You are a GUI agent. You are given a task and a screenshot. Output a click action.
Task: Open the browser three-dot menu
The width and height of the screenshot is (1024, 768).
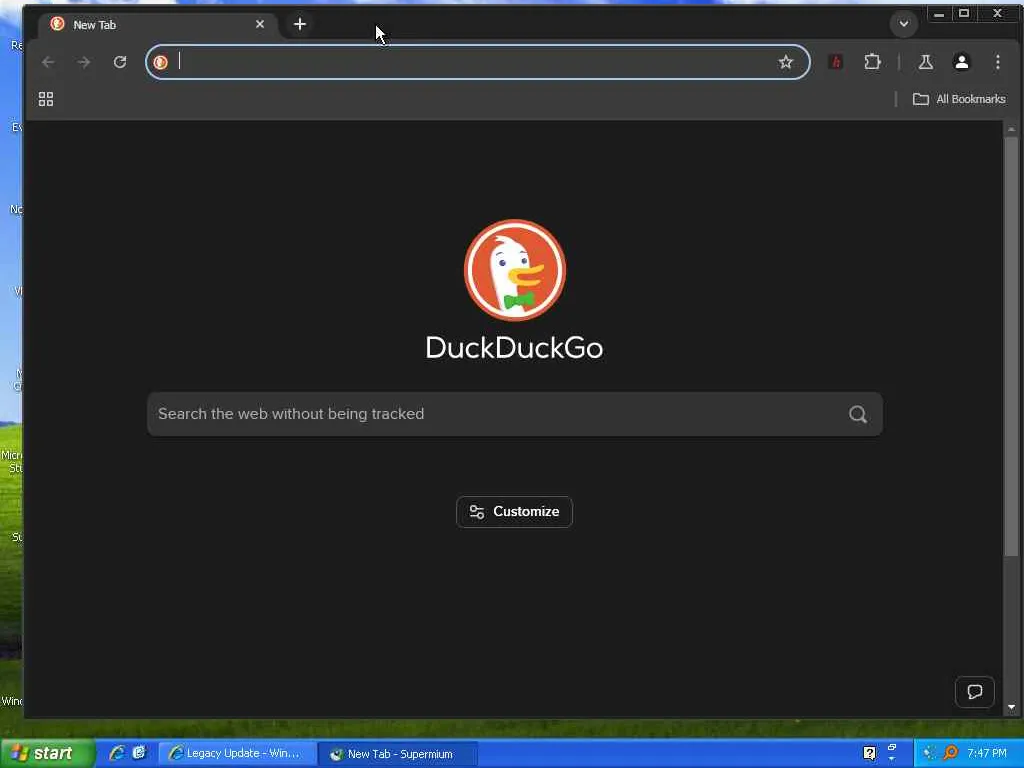997,62
